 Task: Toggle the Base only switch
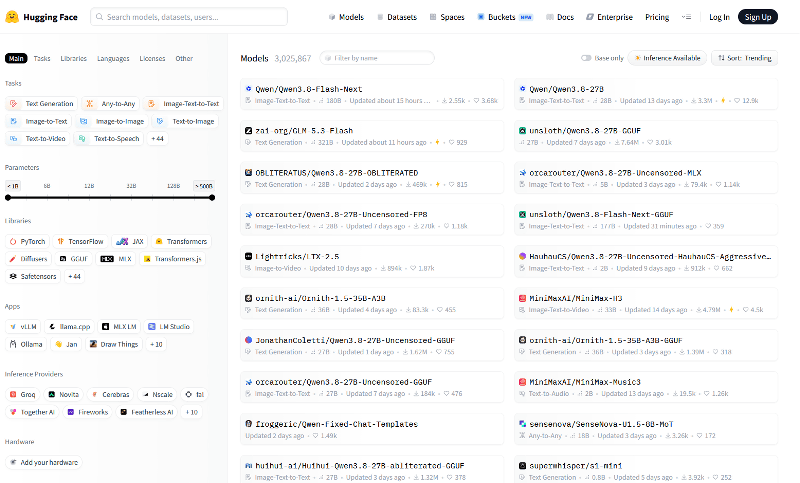[x=586, y=58]
